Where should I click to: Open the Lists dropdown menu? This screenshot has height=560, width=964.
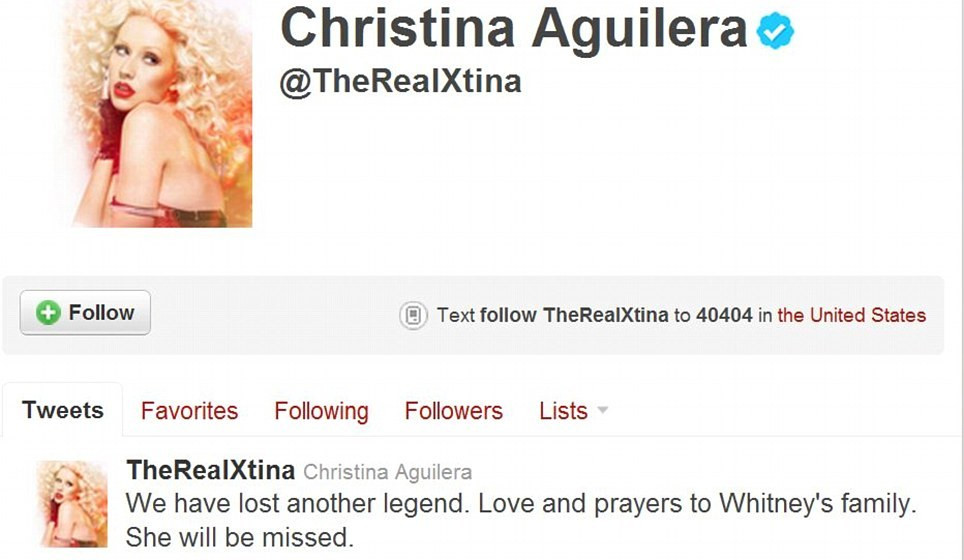[x=574, y=411]
